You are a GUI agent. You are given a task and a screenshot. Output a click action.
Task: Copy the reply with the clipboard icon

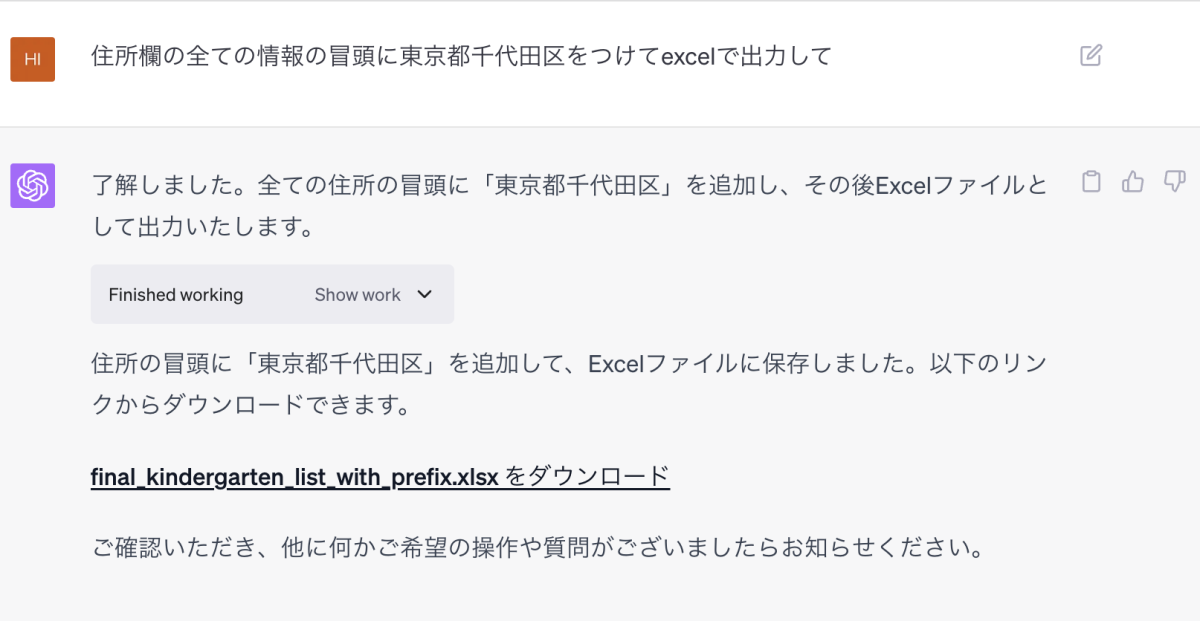[x=1092, y=182]
